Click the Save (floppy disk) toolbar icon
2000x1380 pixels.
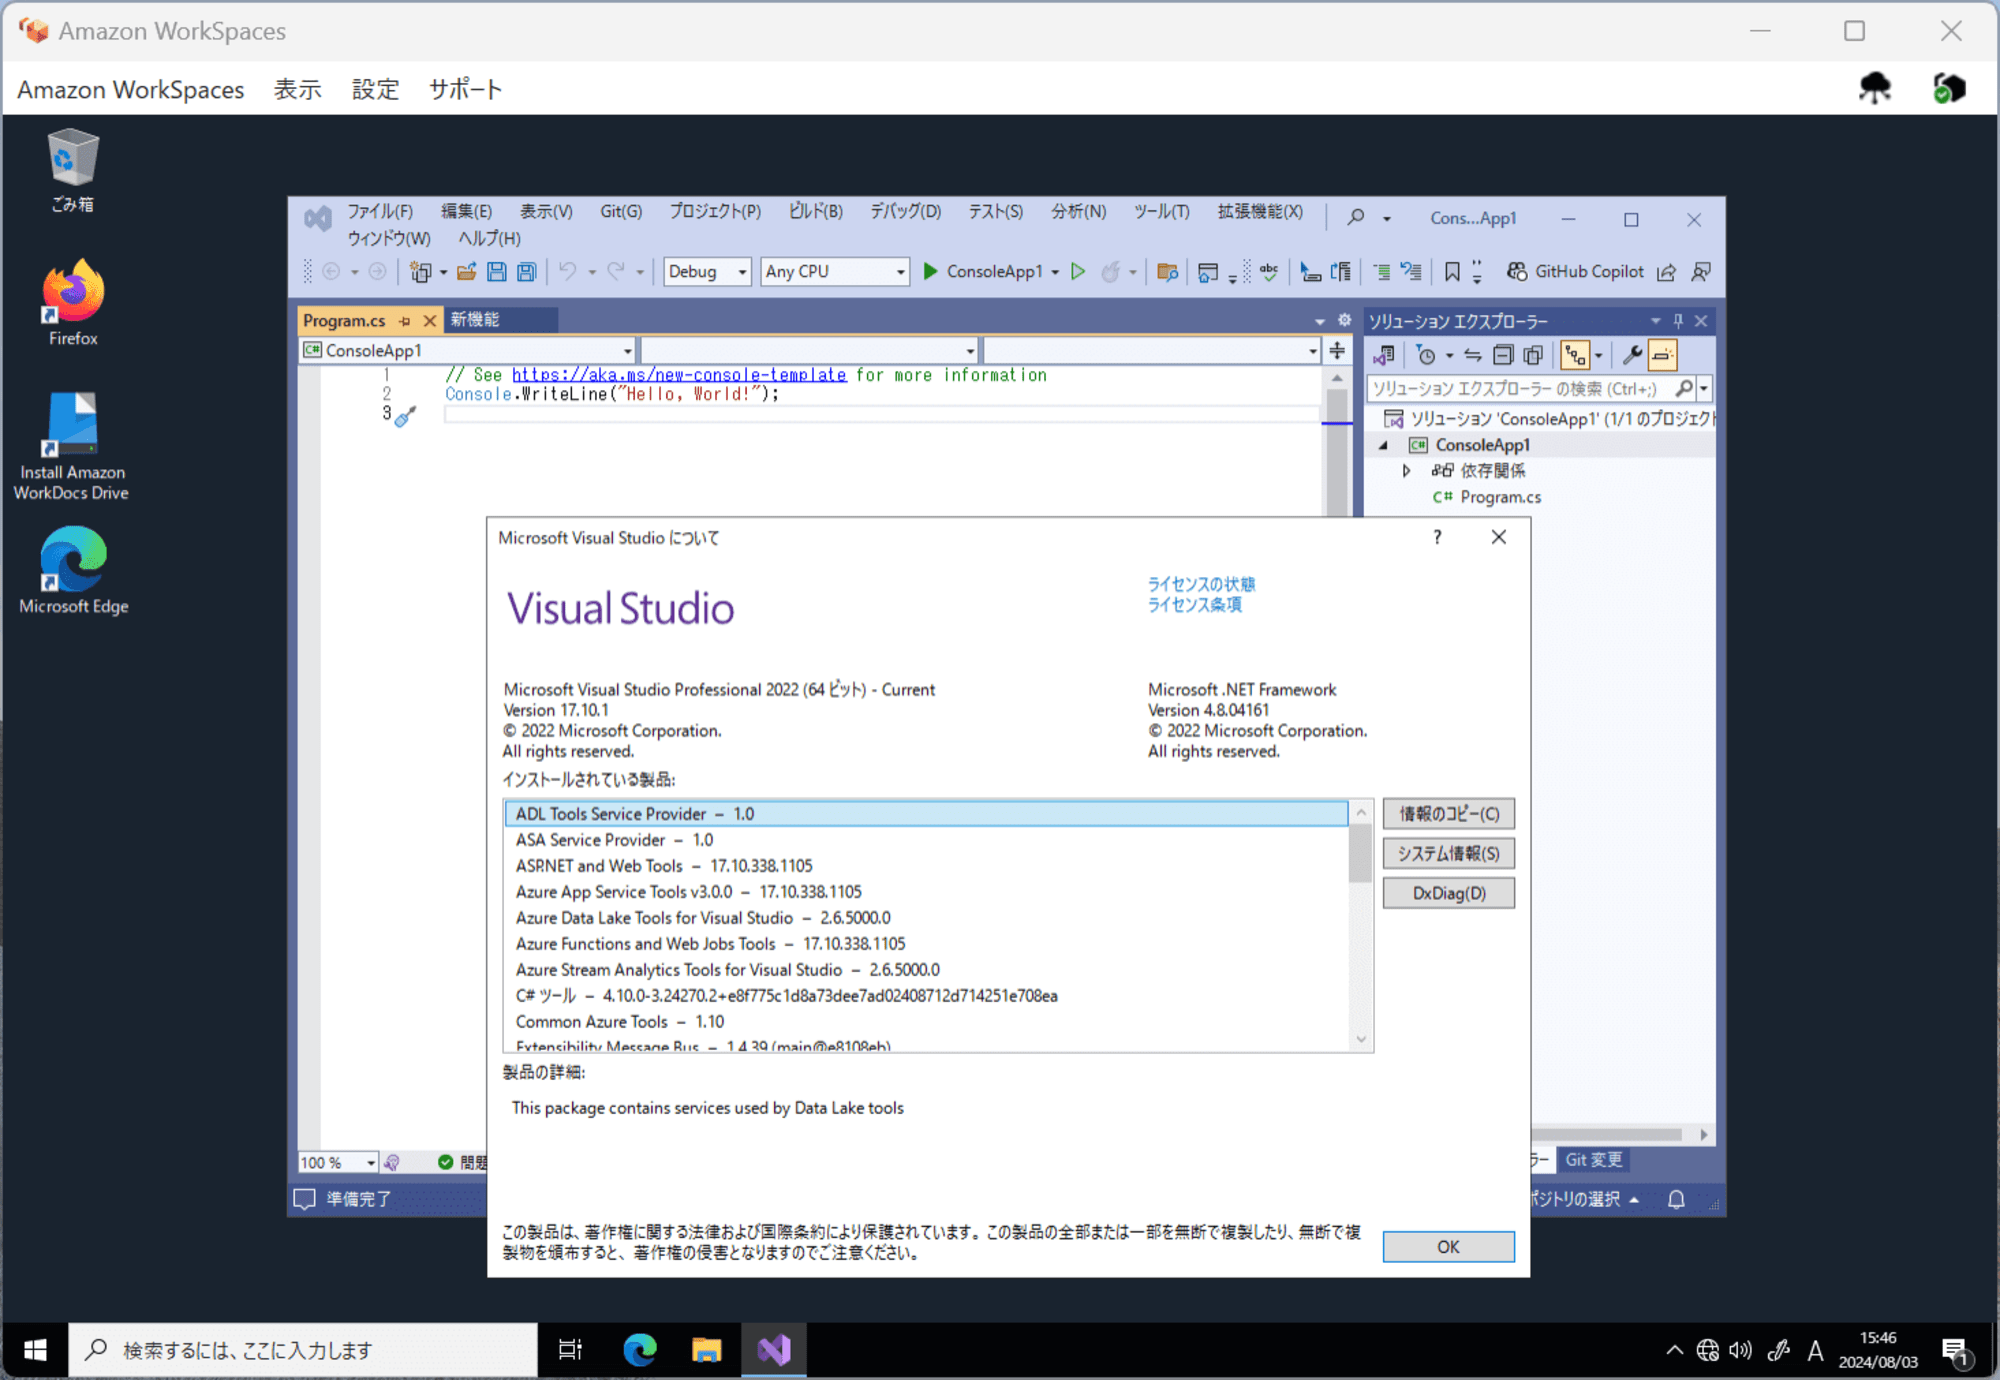496,272
